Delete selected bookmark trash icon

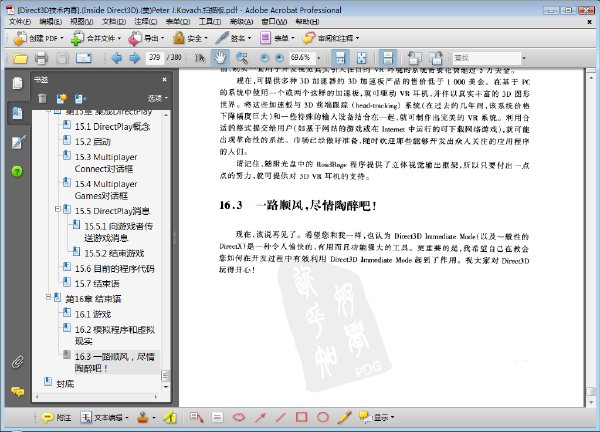point(42,98)
